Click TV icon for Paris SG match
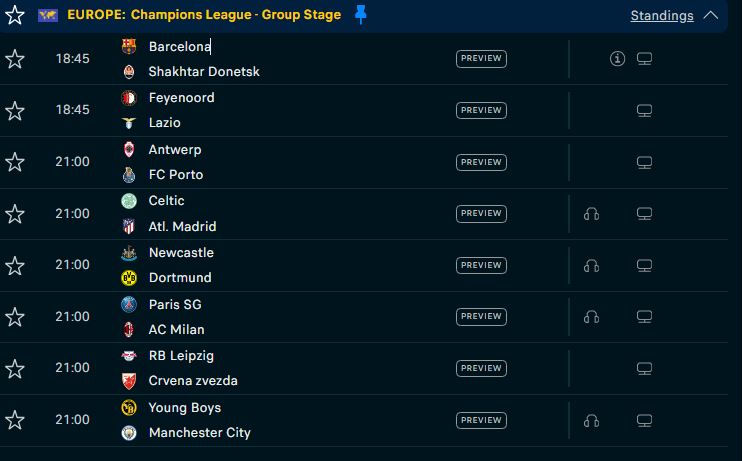 click(x=645, y=317)
